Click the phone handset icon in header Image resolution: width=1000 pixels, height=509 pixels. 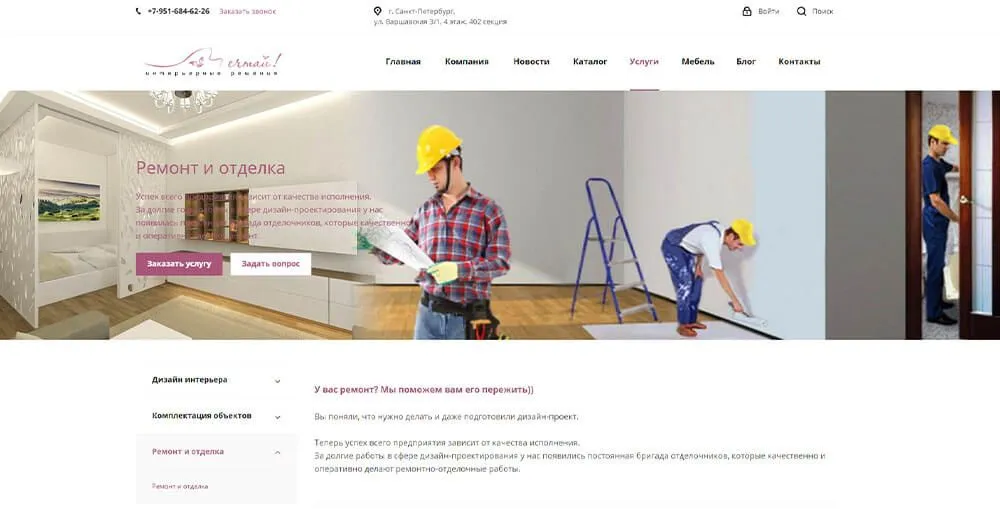click(x=138, y=11)
